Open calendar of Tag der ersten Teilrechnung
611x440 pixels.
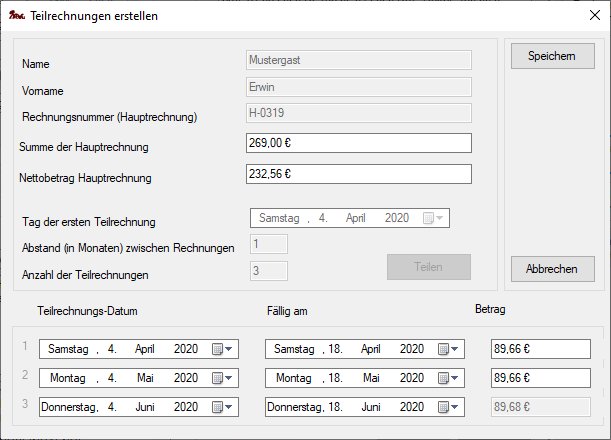(434, 218)
